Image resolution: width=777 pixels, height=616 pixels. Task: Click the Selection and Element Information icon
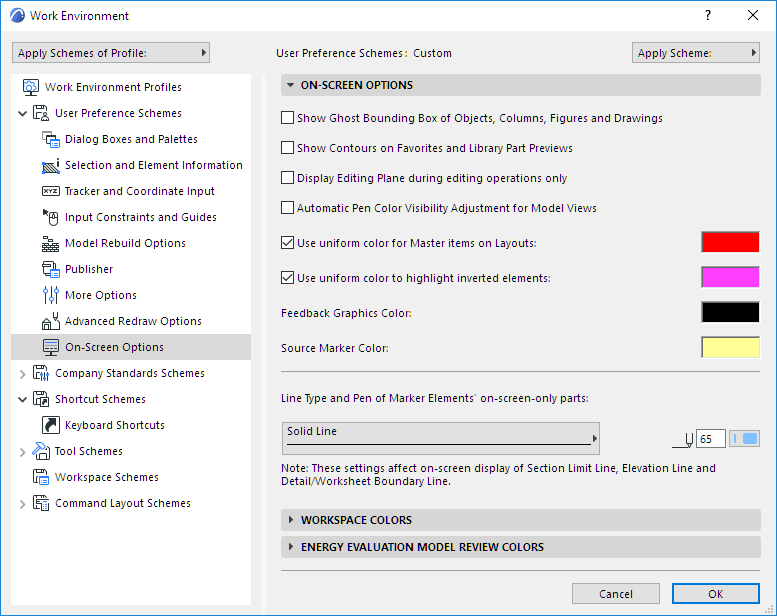click(51, 166)
